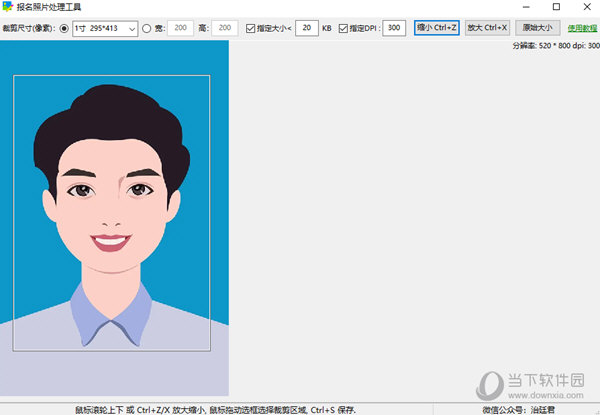Click the width (宽) input field
600x415 pixels.
(x=181, y=28)
